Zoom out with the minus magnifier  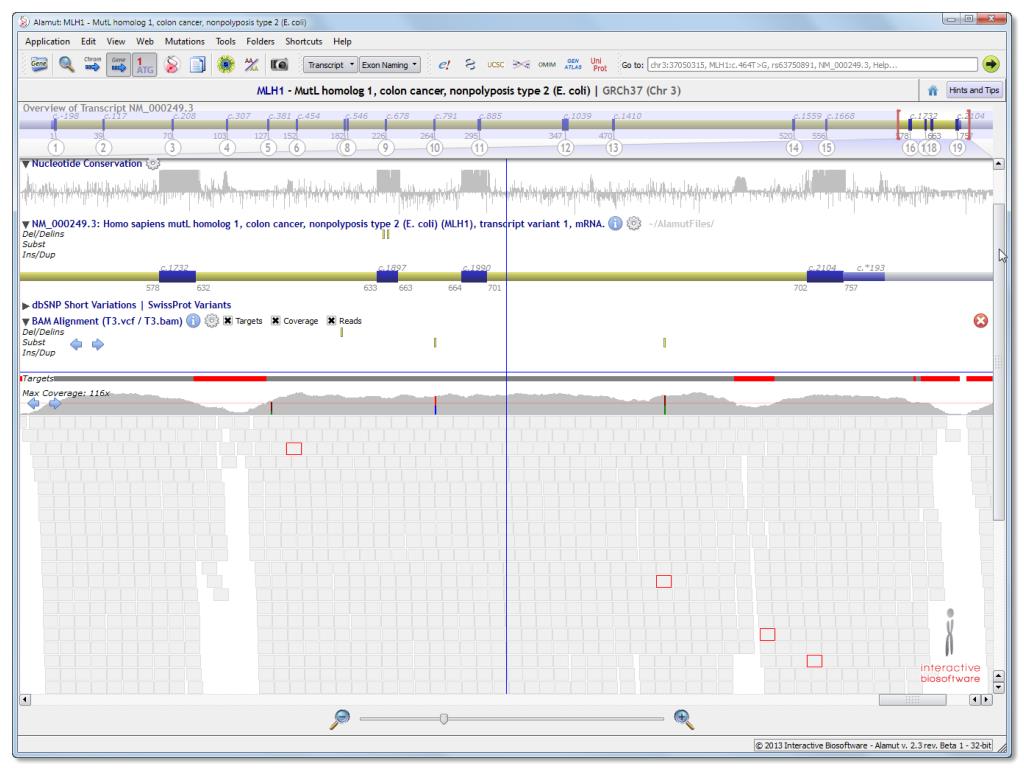(x=340, y=719)
